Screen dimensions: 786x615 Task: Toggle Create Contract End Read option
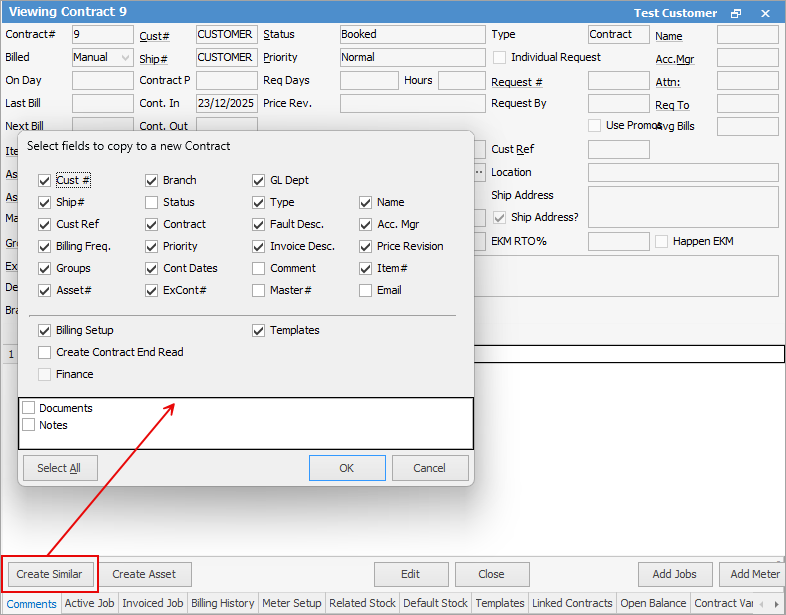pos(45,352)
